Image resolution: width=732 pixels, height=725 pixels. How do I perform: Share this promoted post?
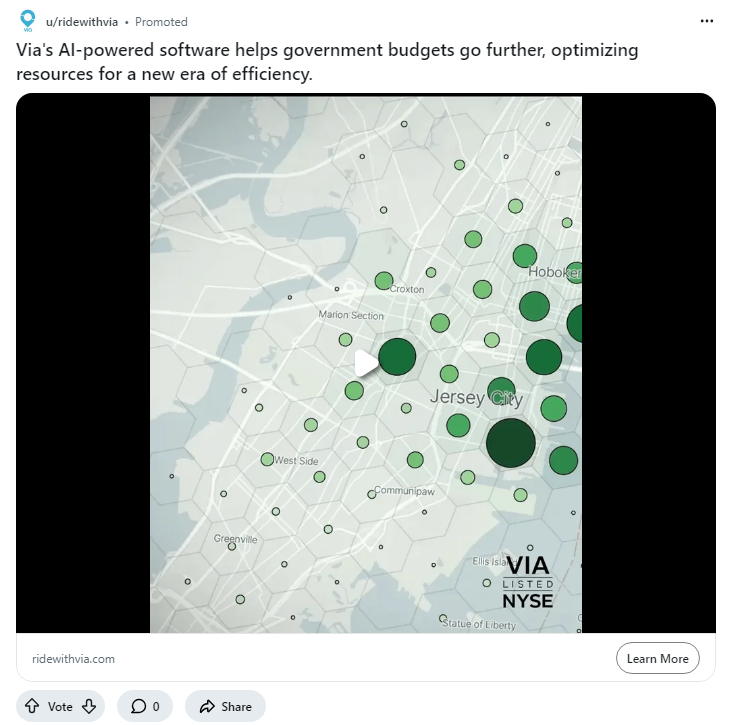click(225, 707)
